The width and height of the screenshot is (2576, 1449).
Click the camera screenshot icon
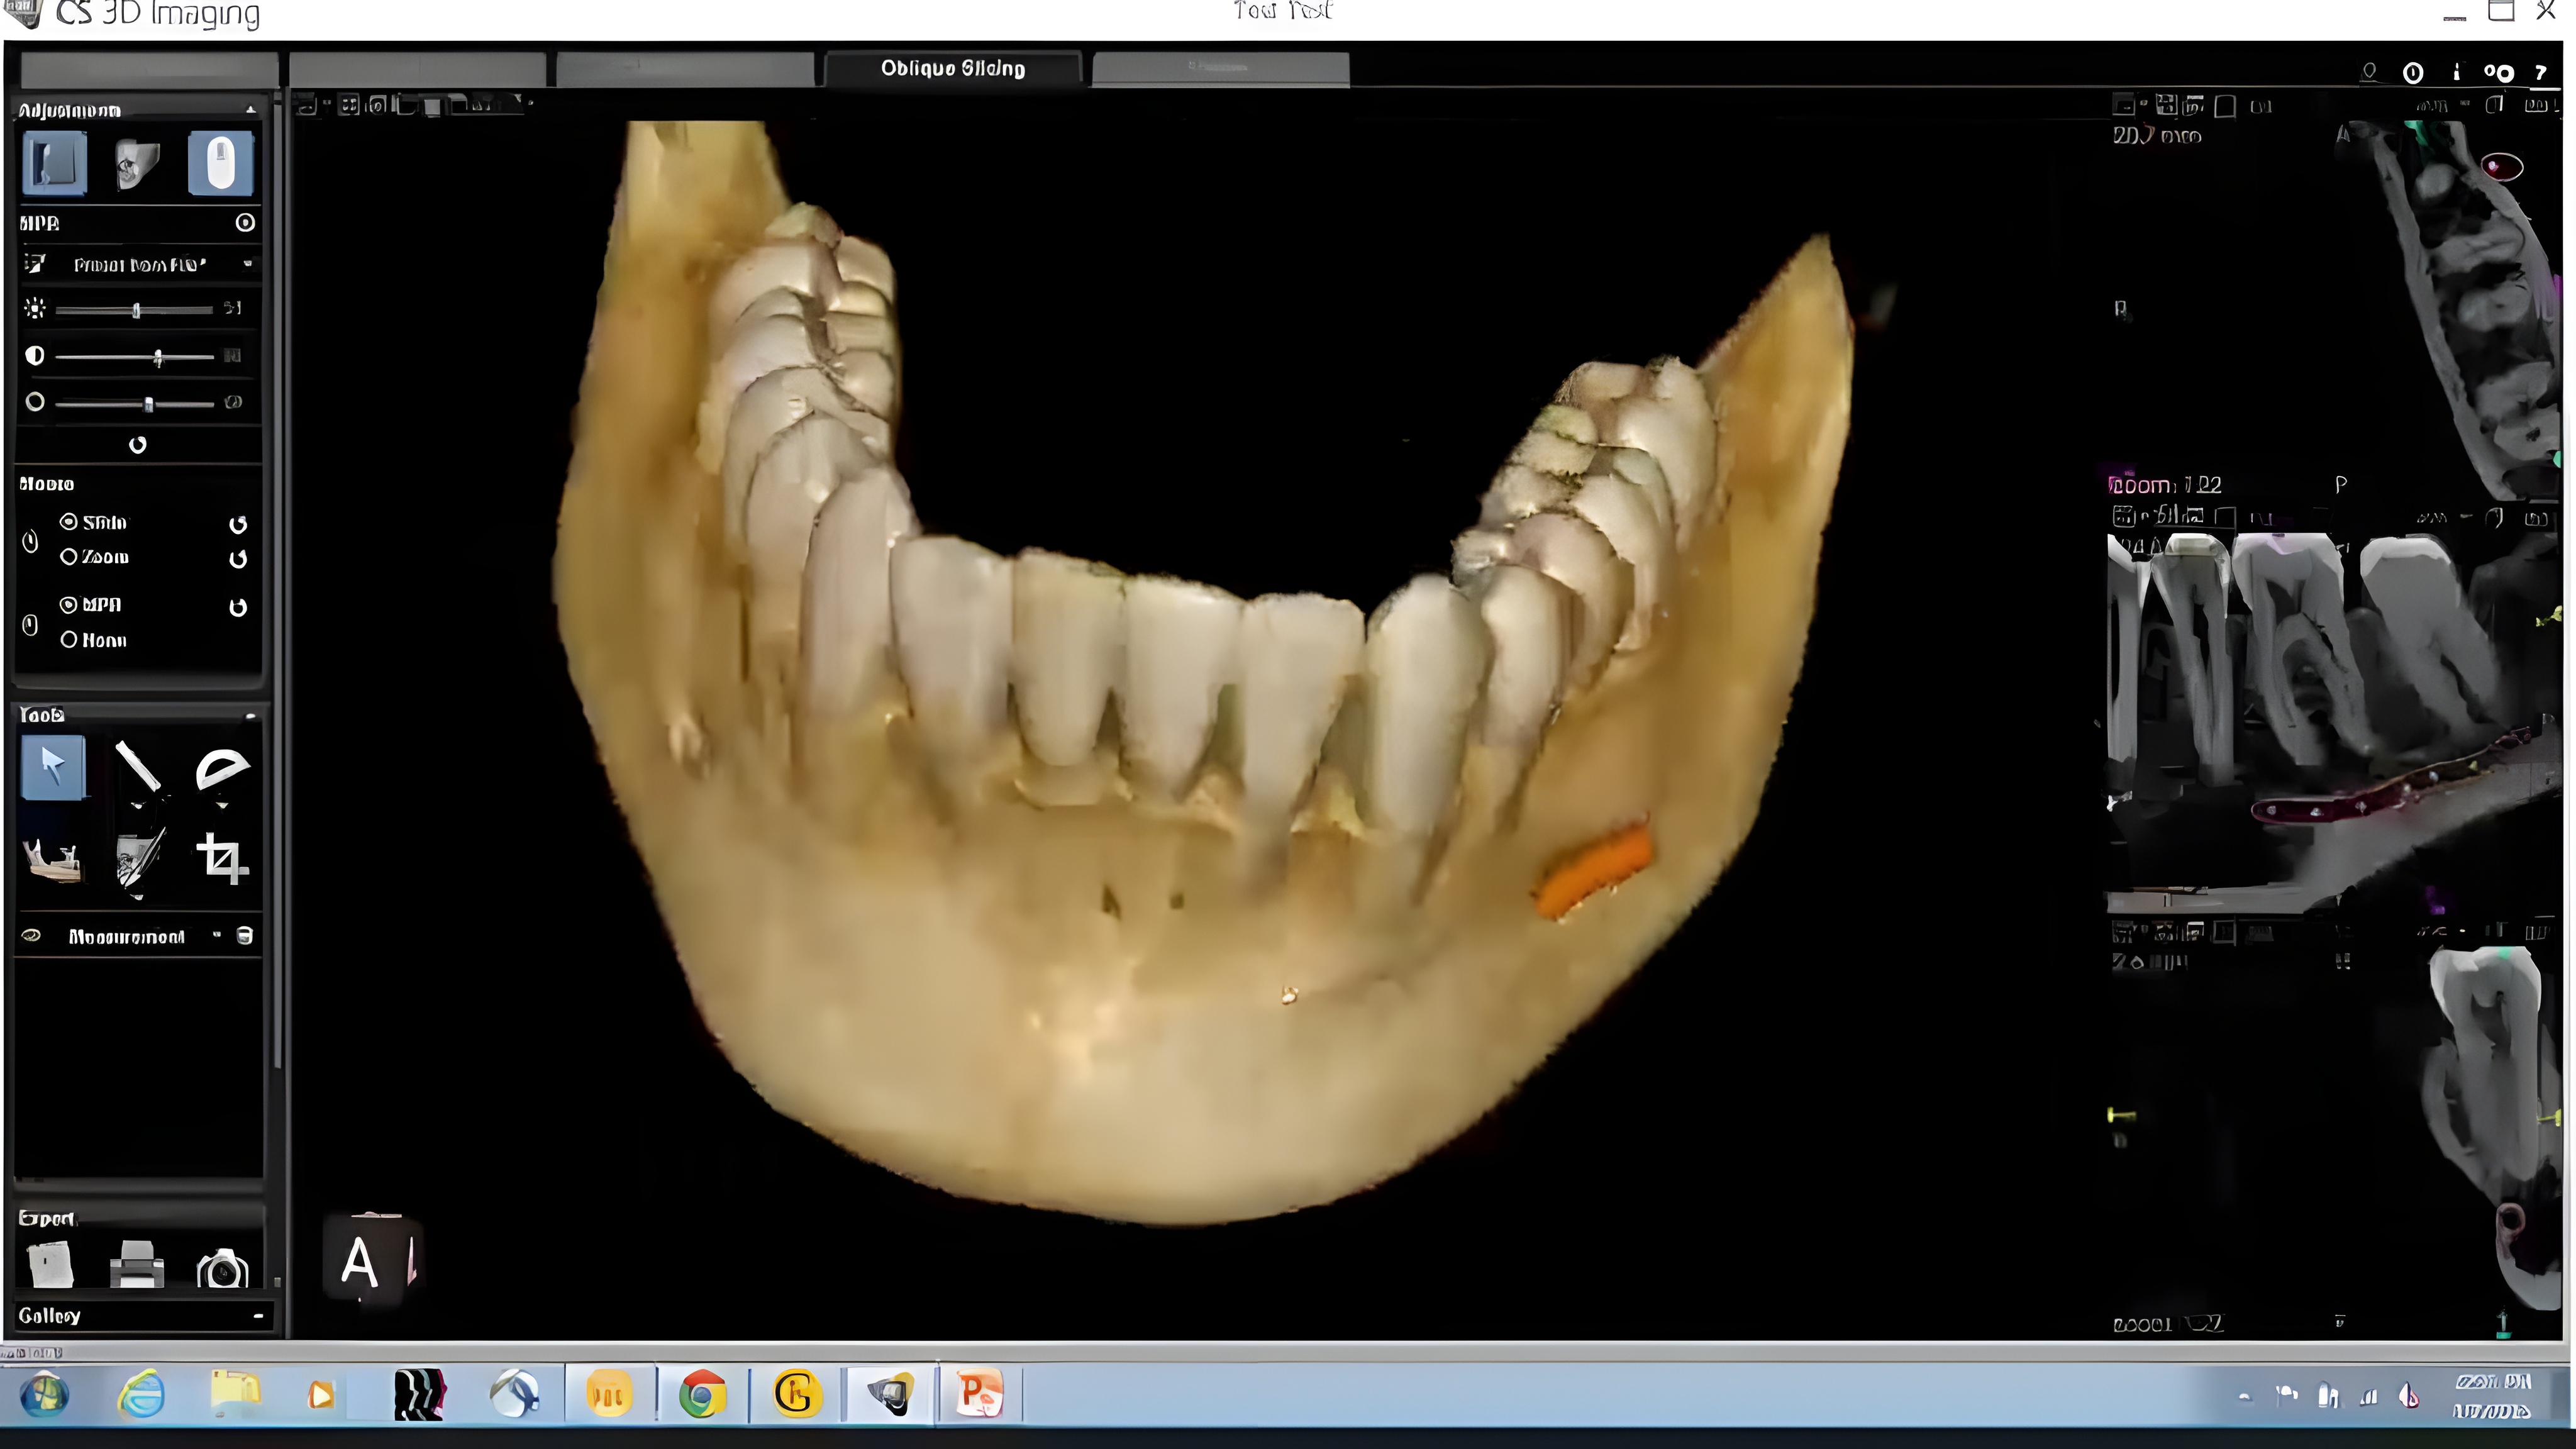(222, 1268)
